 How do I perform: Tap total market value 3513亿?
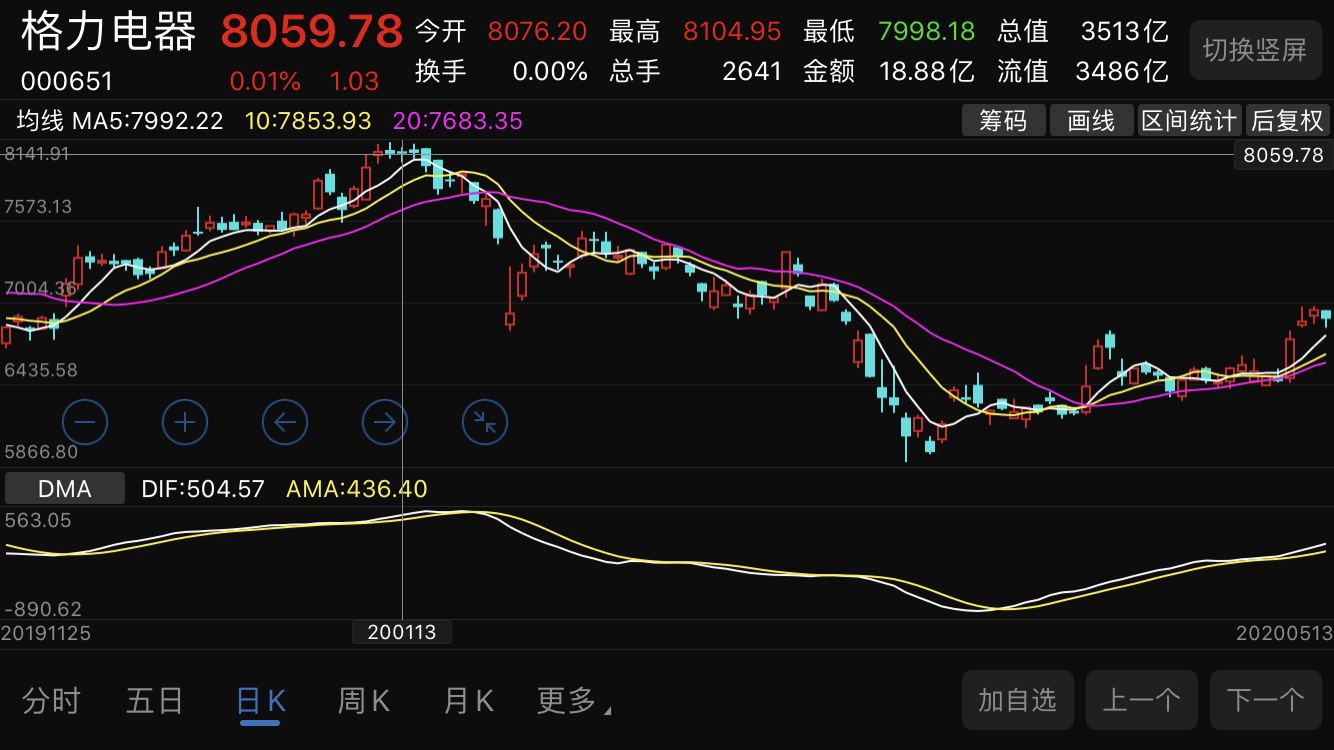pos(1124,31)
